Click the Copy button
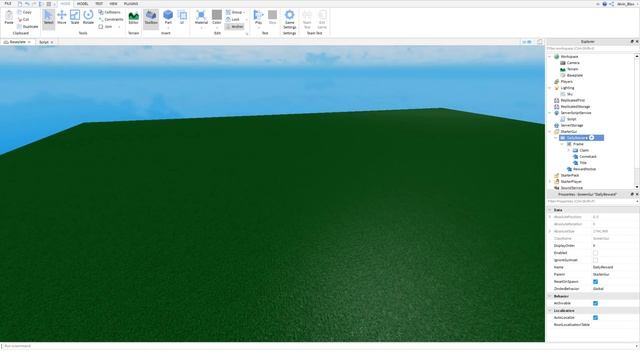 24,12
